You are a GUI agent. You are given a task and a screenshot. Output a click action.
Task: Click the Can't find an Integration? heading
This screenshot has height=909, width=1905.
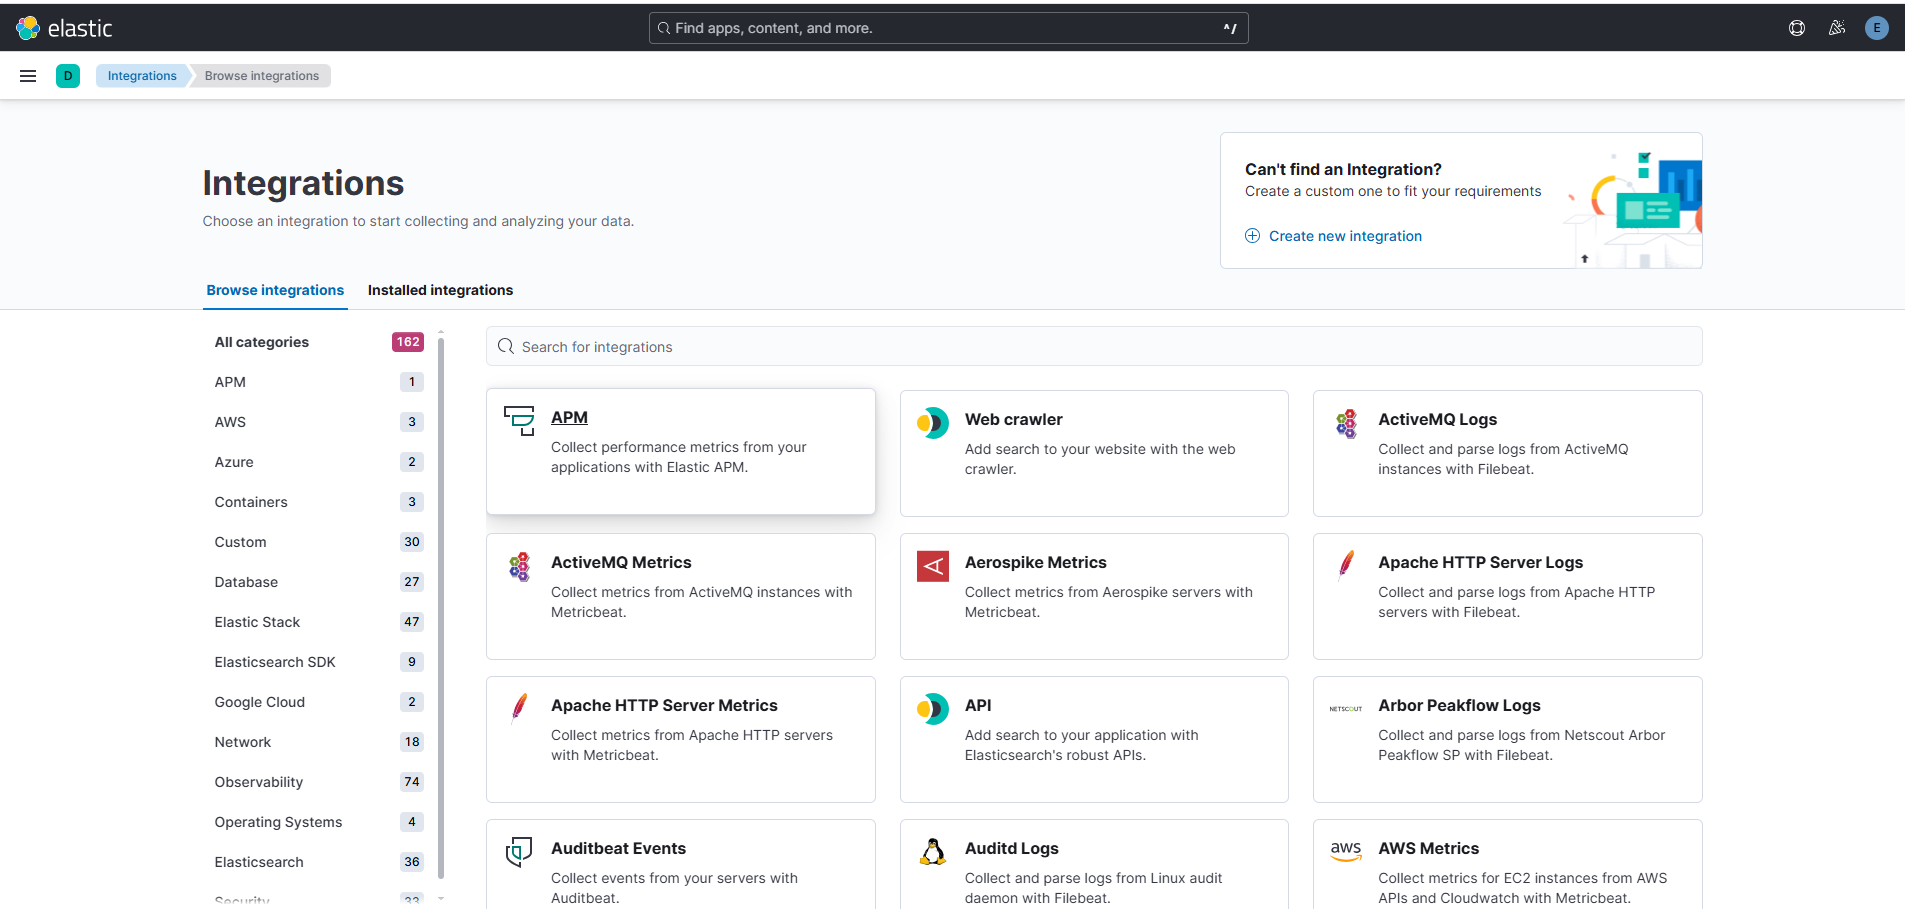[1343, 169]
